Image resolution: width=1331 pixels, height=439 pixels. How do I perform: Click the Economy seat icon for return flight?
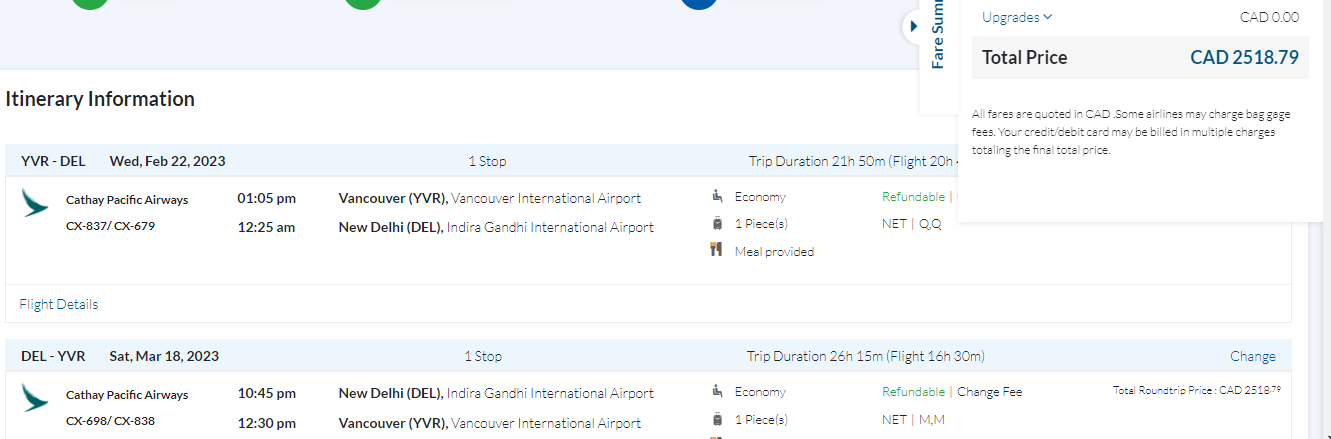point(717,391)
